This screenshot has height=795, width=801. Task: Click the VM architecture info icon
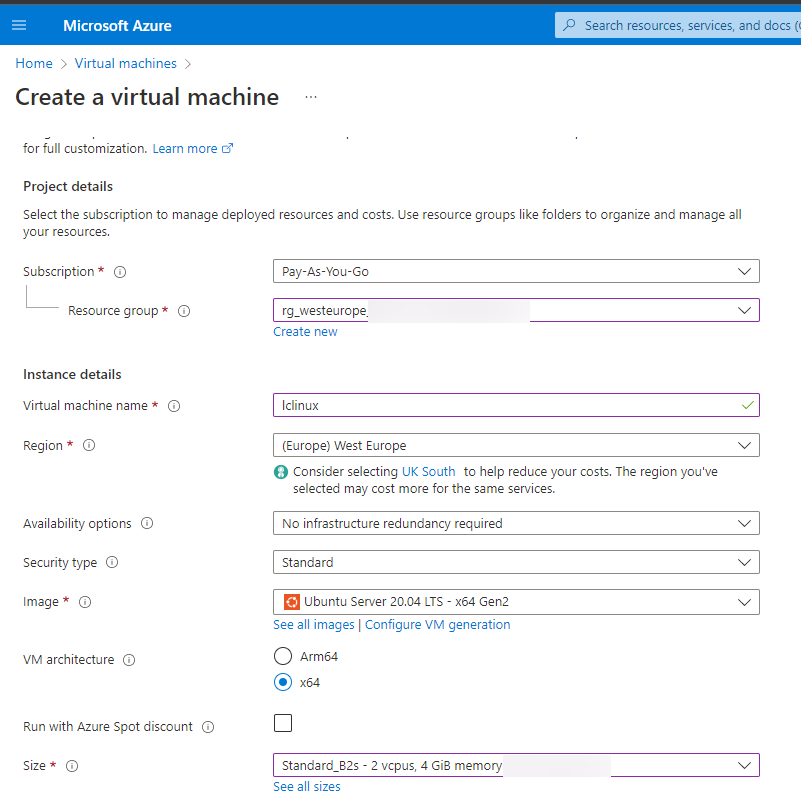[x=129, y=660]
